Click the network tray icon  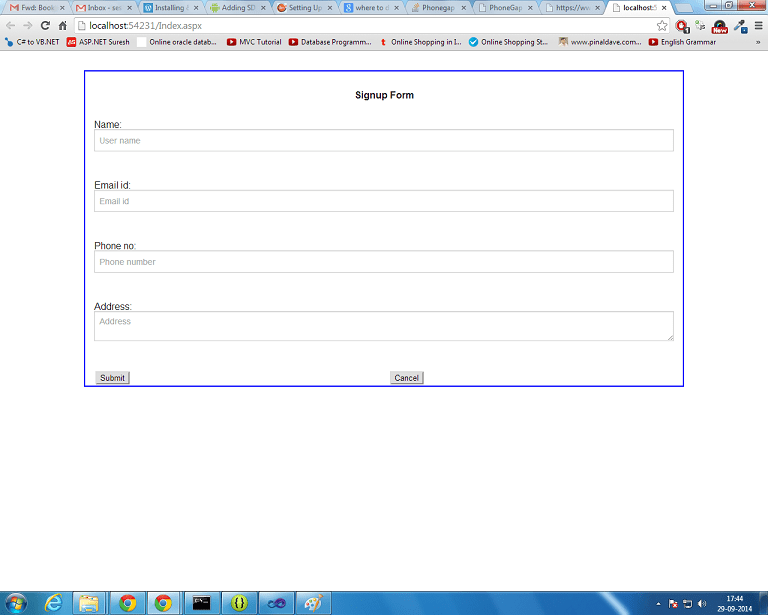688,604
